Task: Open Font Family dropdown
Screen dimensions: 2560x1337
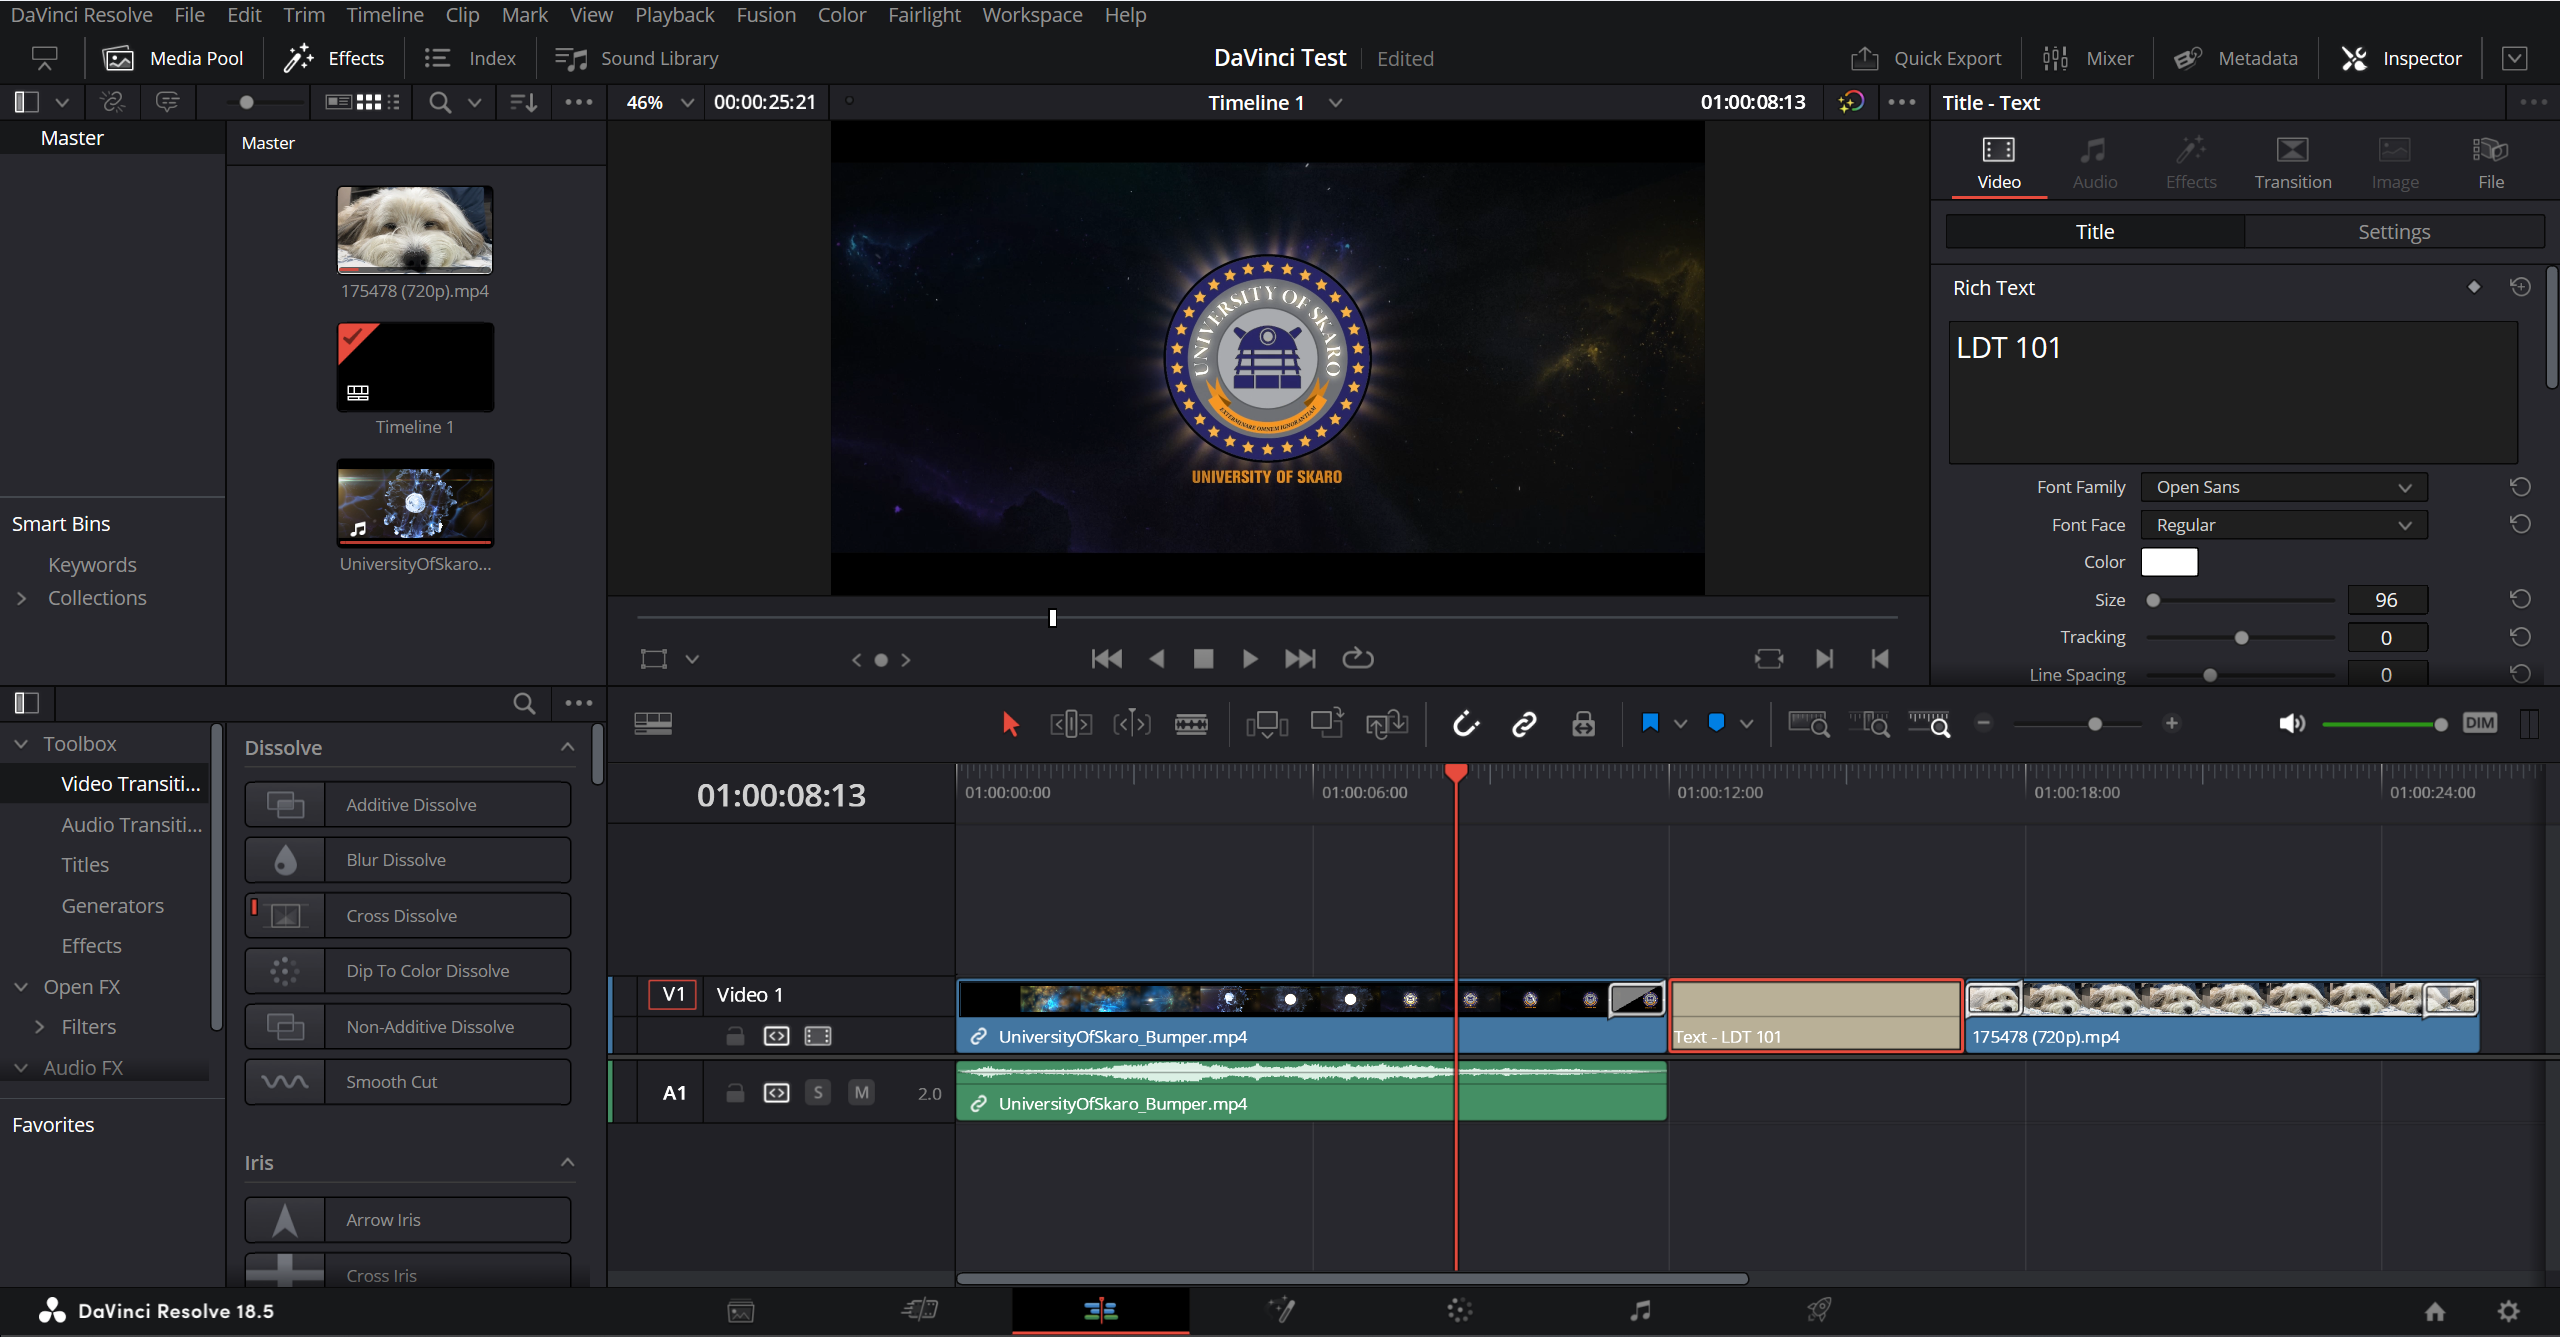Action: click(2284, 487)
